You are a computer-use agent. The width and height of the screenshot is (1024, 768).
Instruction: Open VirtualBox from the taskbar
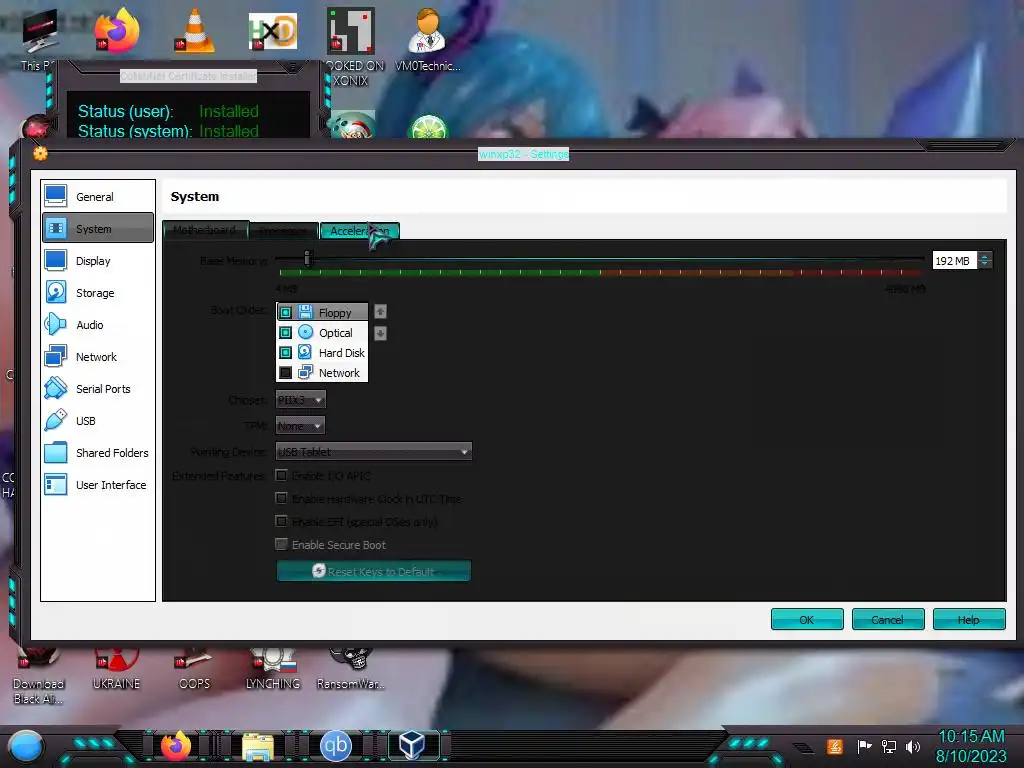pyautogui.click(x=412, y=746)
